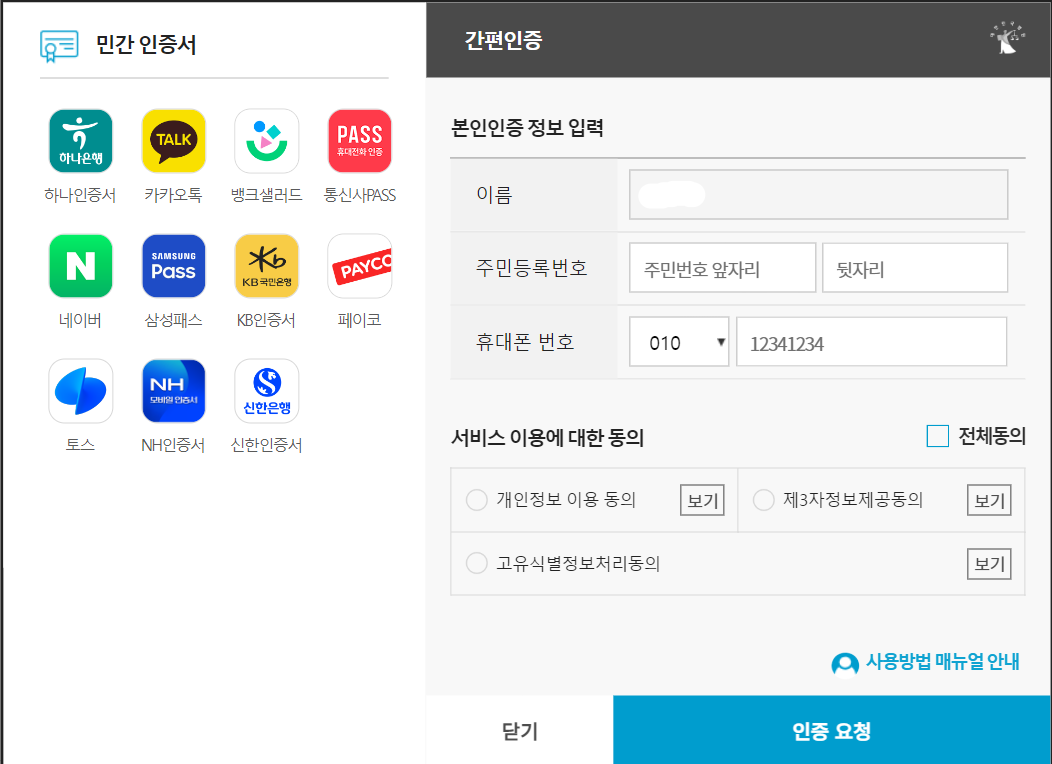Click the 제3자정보제공동의 label text
1052x764 pixels.
(853, 500)
